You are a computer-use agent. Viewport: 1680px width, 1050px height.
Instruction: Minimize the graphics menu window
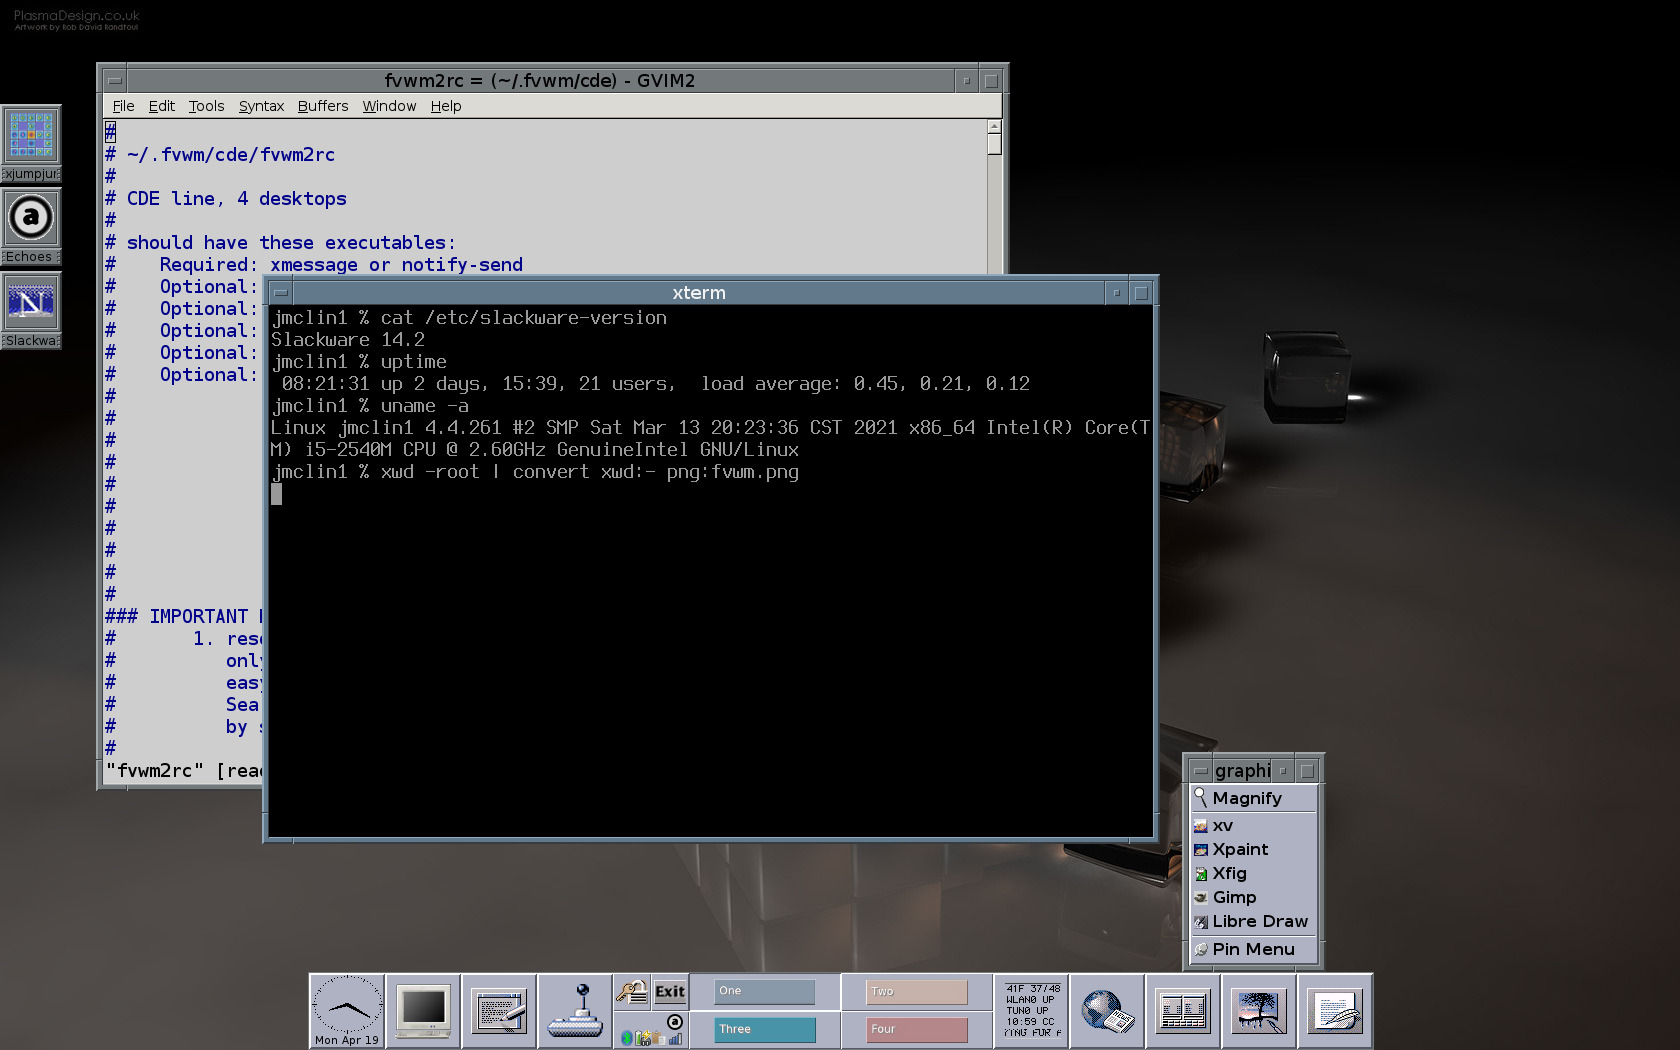1283,771
